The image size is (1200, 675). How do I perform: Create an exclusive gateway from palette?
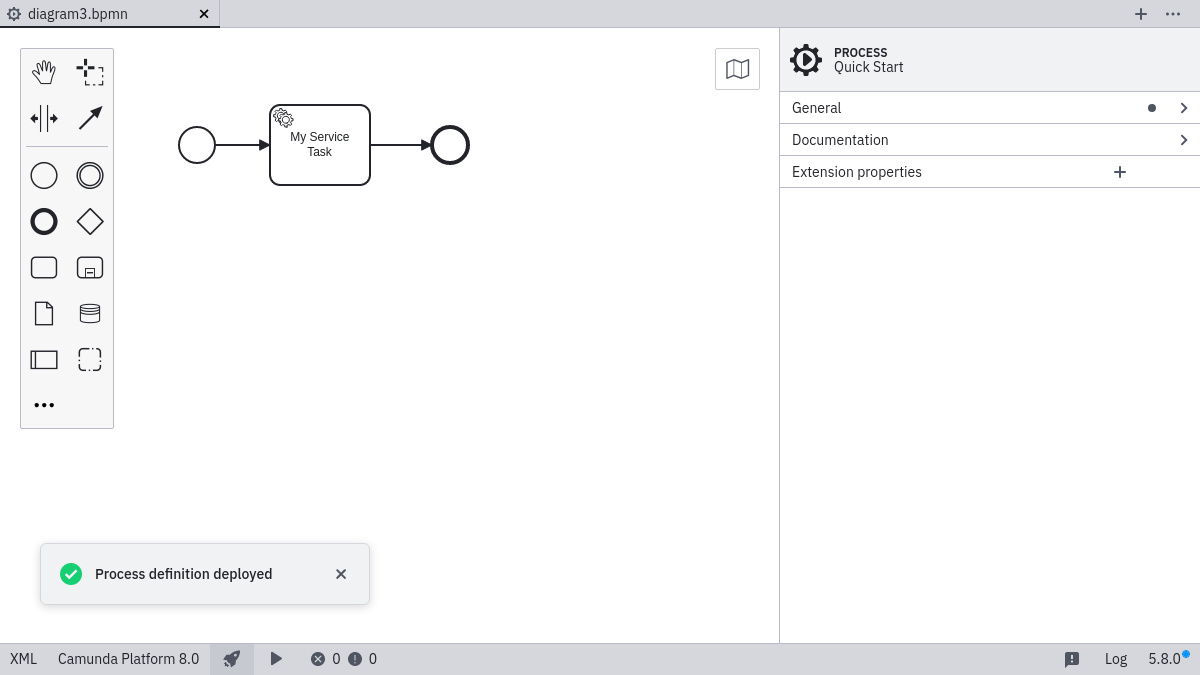point(90,222)
